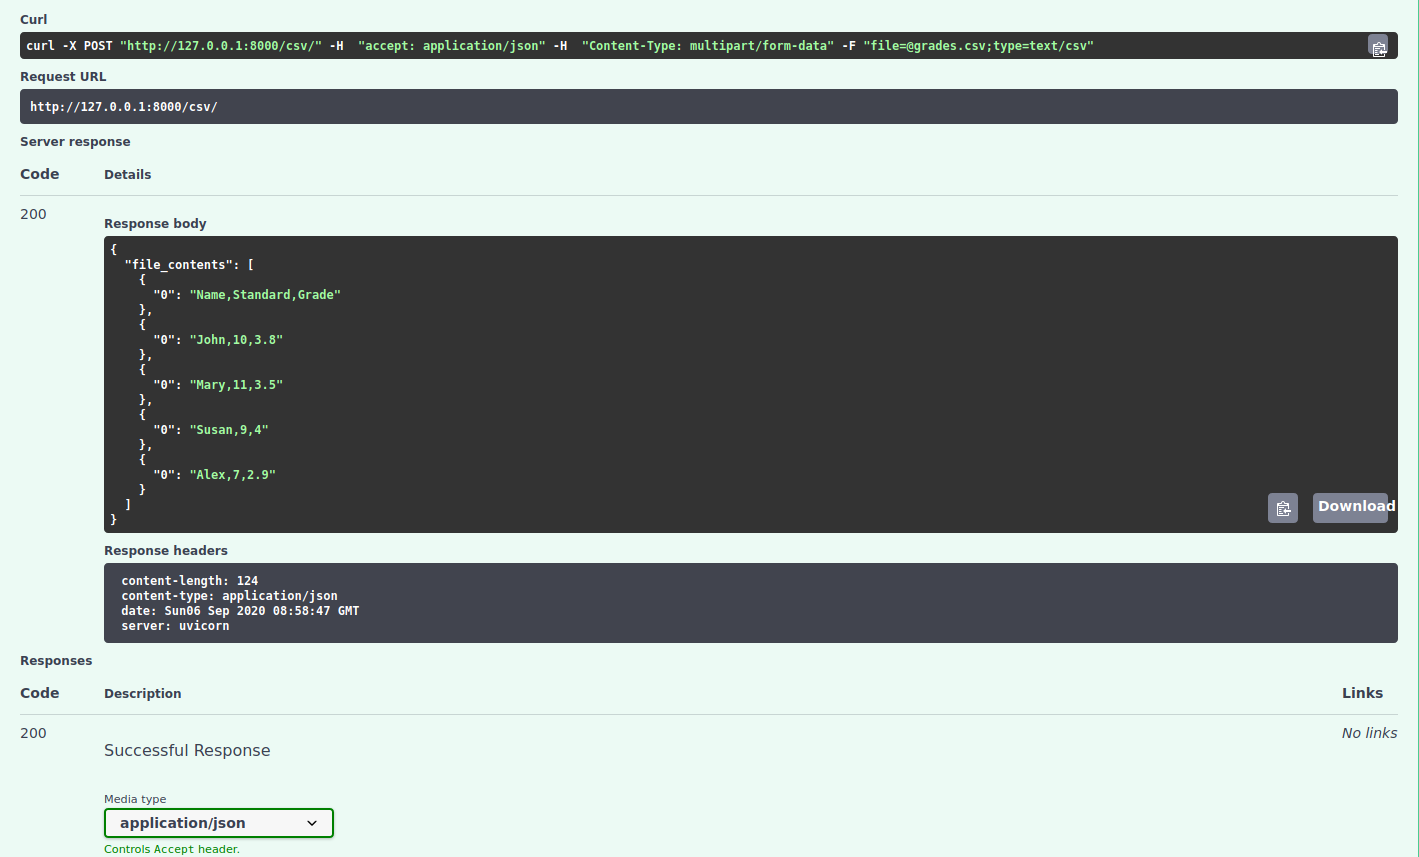Select application/json in the media type selector
The height and width of the screenshot is (857, 1419).
pyautogui.click(x=218, y=822)
